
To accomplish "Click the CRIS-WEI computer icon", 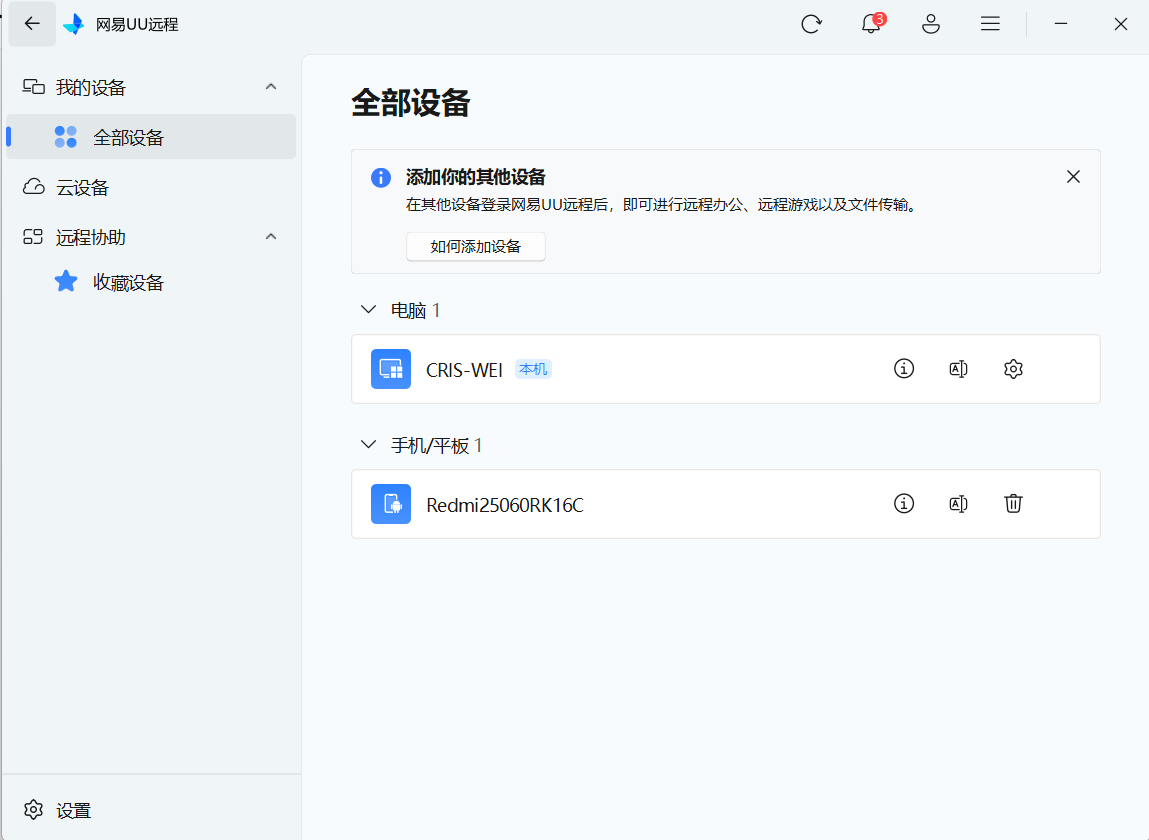I will pyautogui.click(x=391, y=369).
